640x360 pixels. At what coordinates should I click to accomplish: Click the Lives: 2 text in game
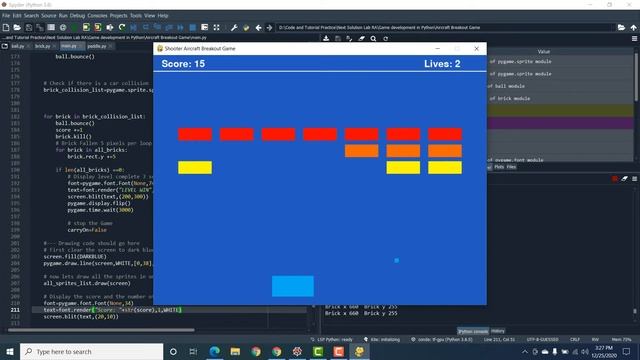[442, 64]
